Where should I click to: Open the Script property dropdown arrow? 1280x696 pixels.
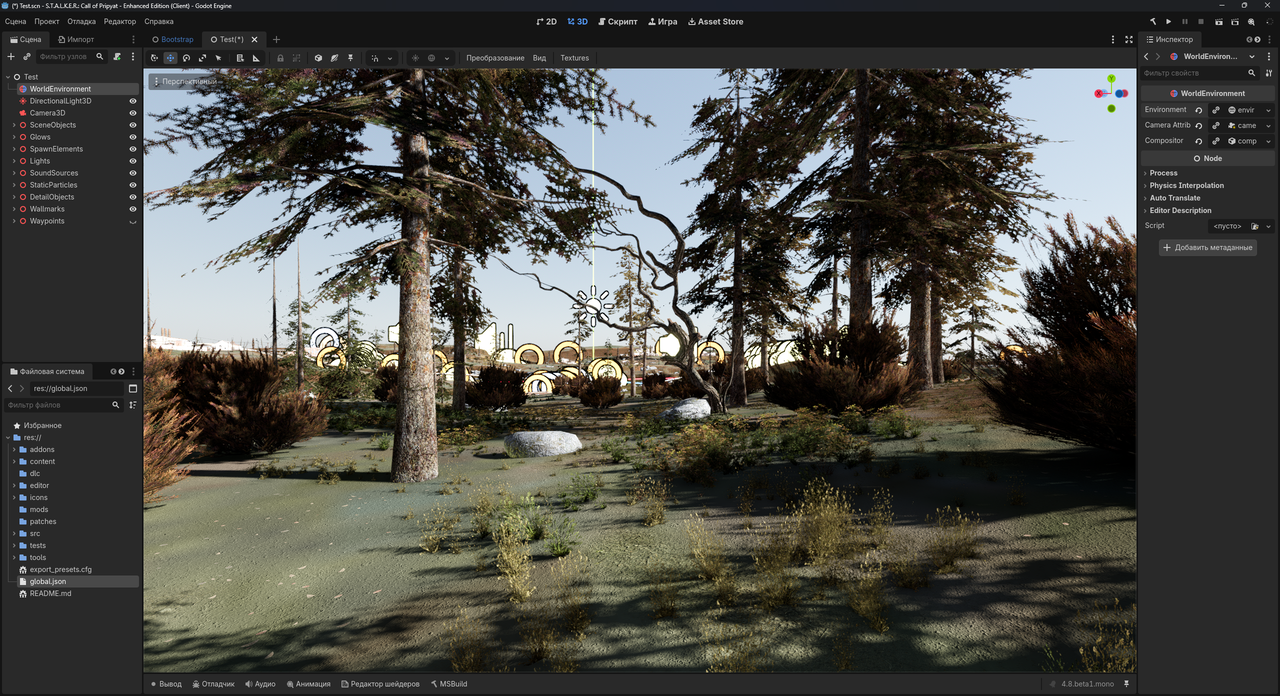[x=1269, y=226]
